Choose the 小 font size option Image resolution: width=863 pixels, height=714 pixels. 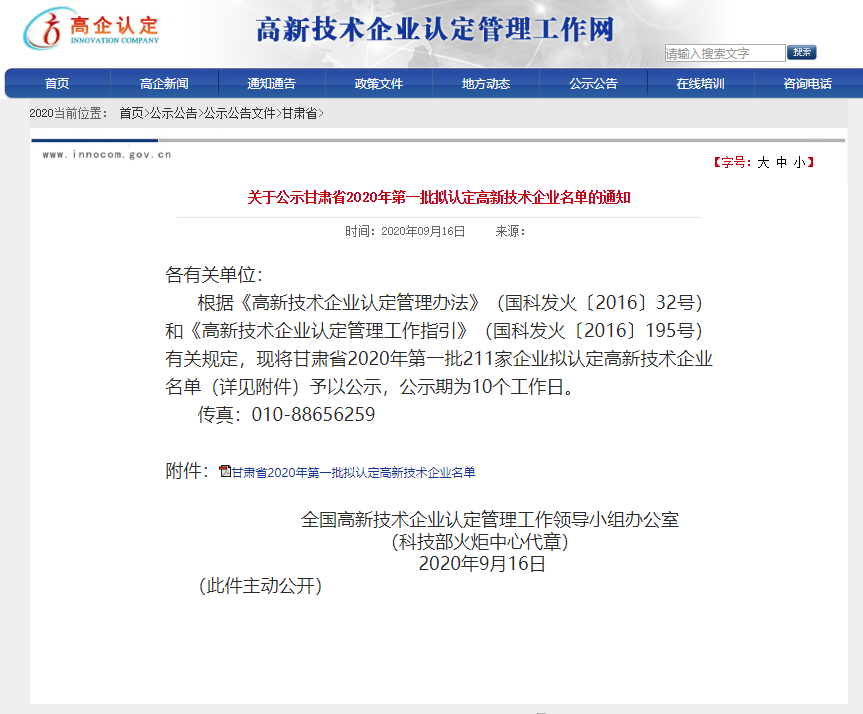point(798,162)
